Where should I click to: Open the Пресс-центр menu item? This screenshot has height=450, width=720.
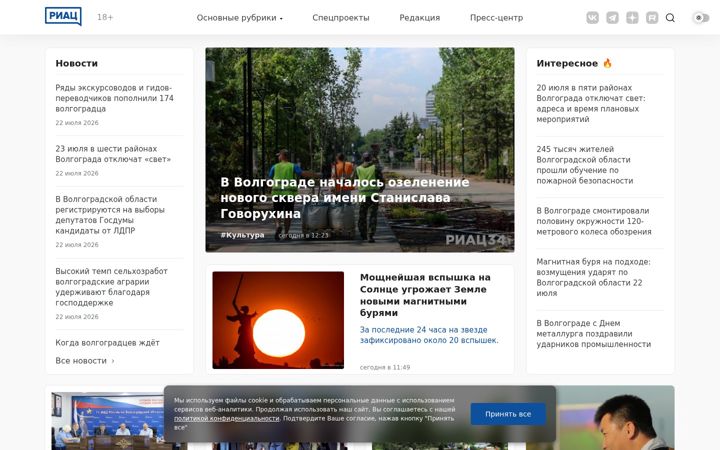click(496, 17)
